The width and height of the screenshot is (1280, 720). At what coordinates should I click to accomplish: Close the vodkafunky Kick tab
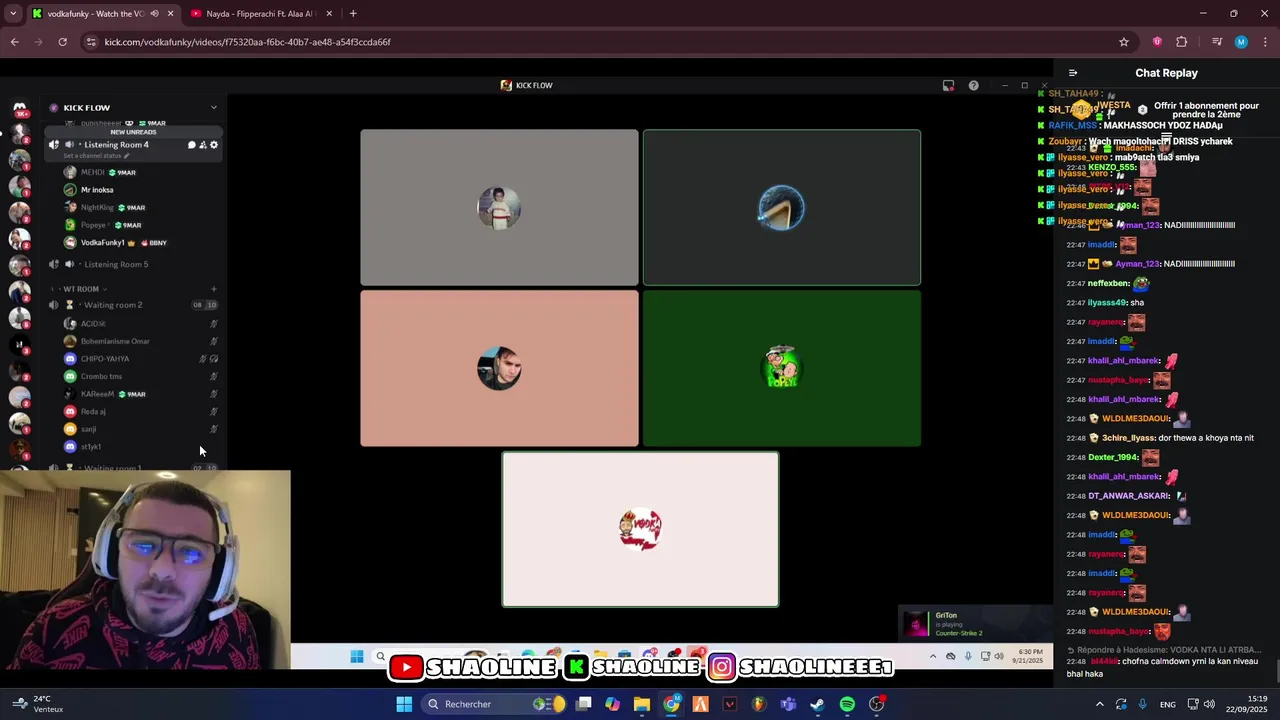click(x=170, y=14)
